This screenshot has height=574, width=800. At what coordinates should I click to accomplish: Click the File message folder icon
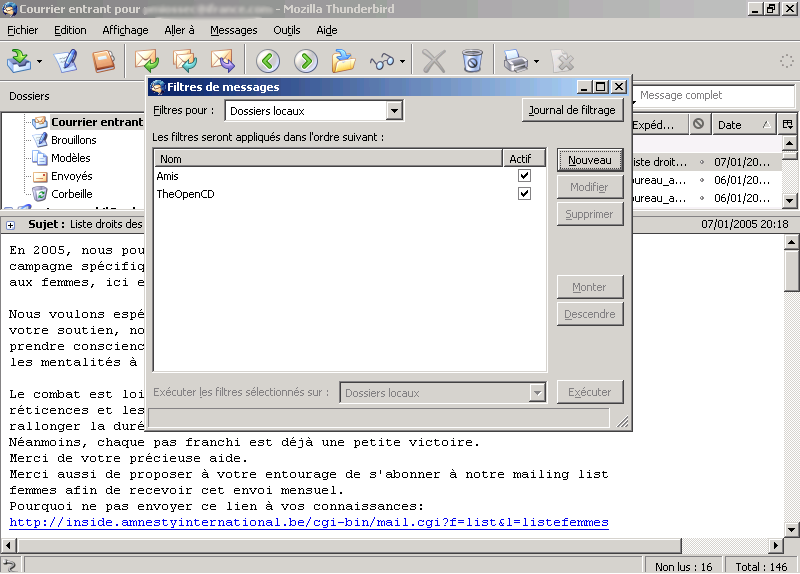coord(343,61)
